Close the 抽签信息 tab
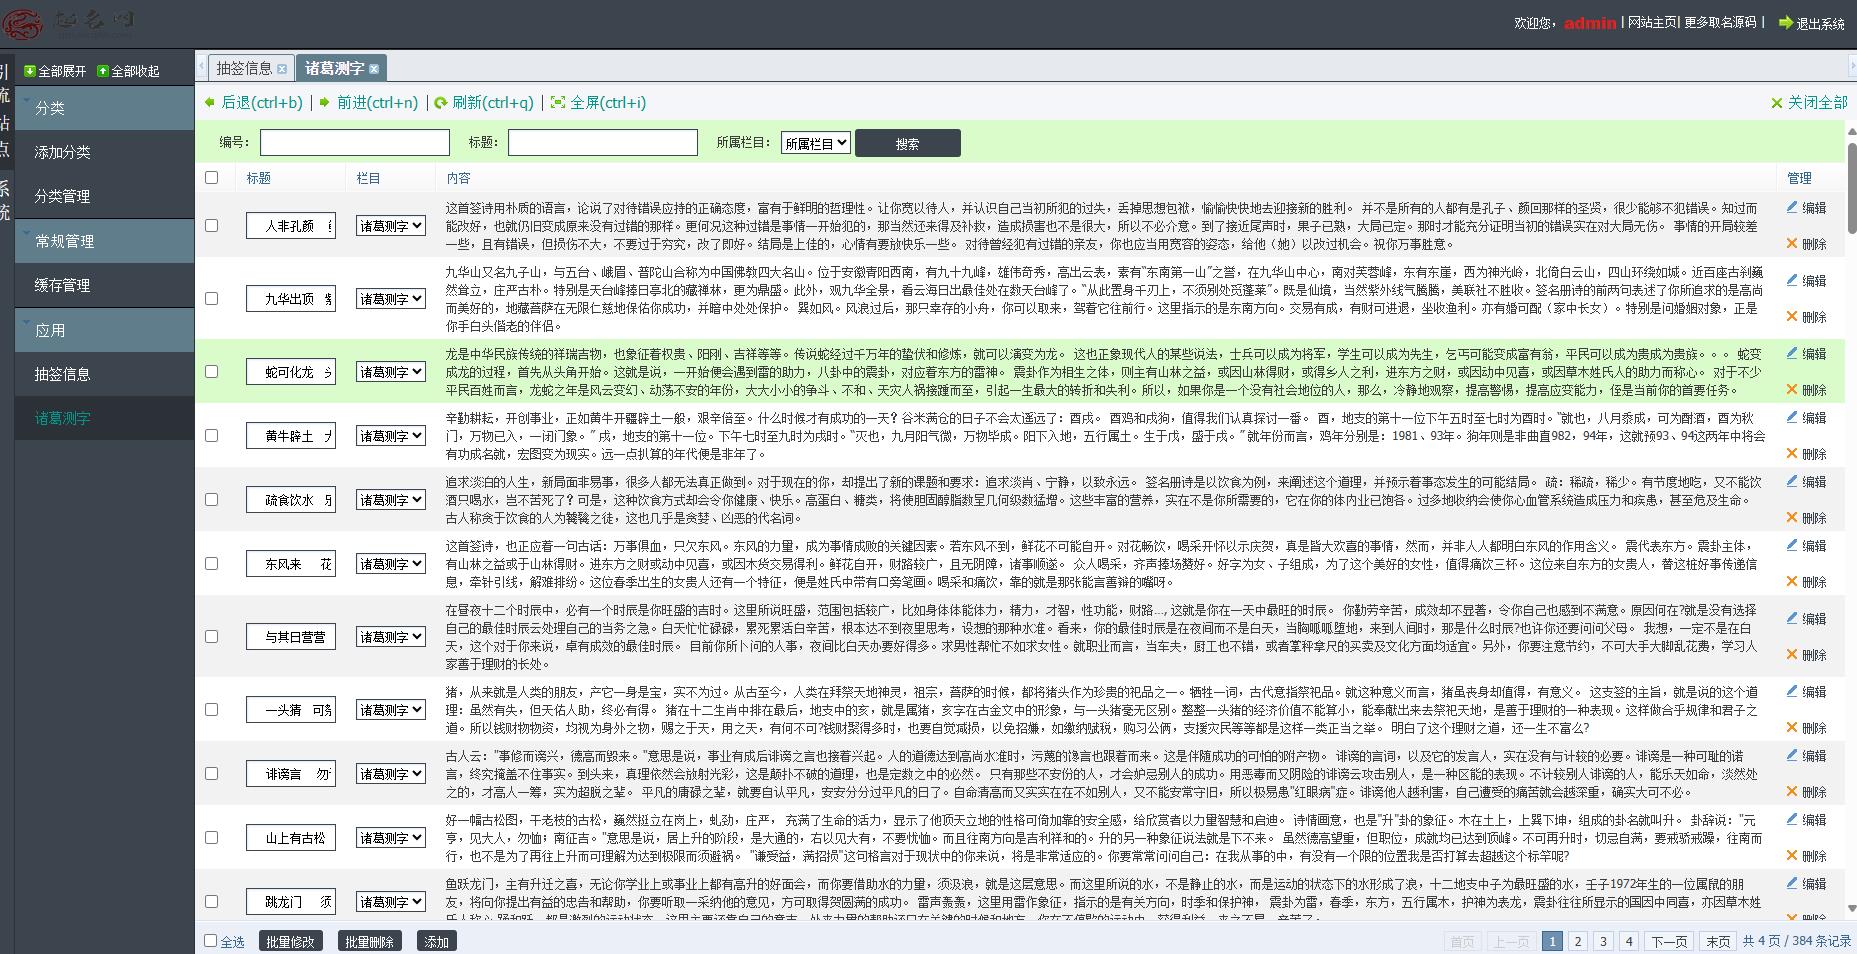 click(282, 69)
